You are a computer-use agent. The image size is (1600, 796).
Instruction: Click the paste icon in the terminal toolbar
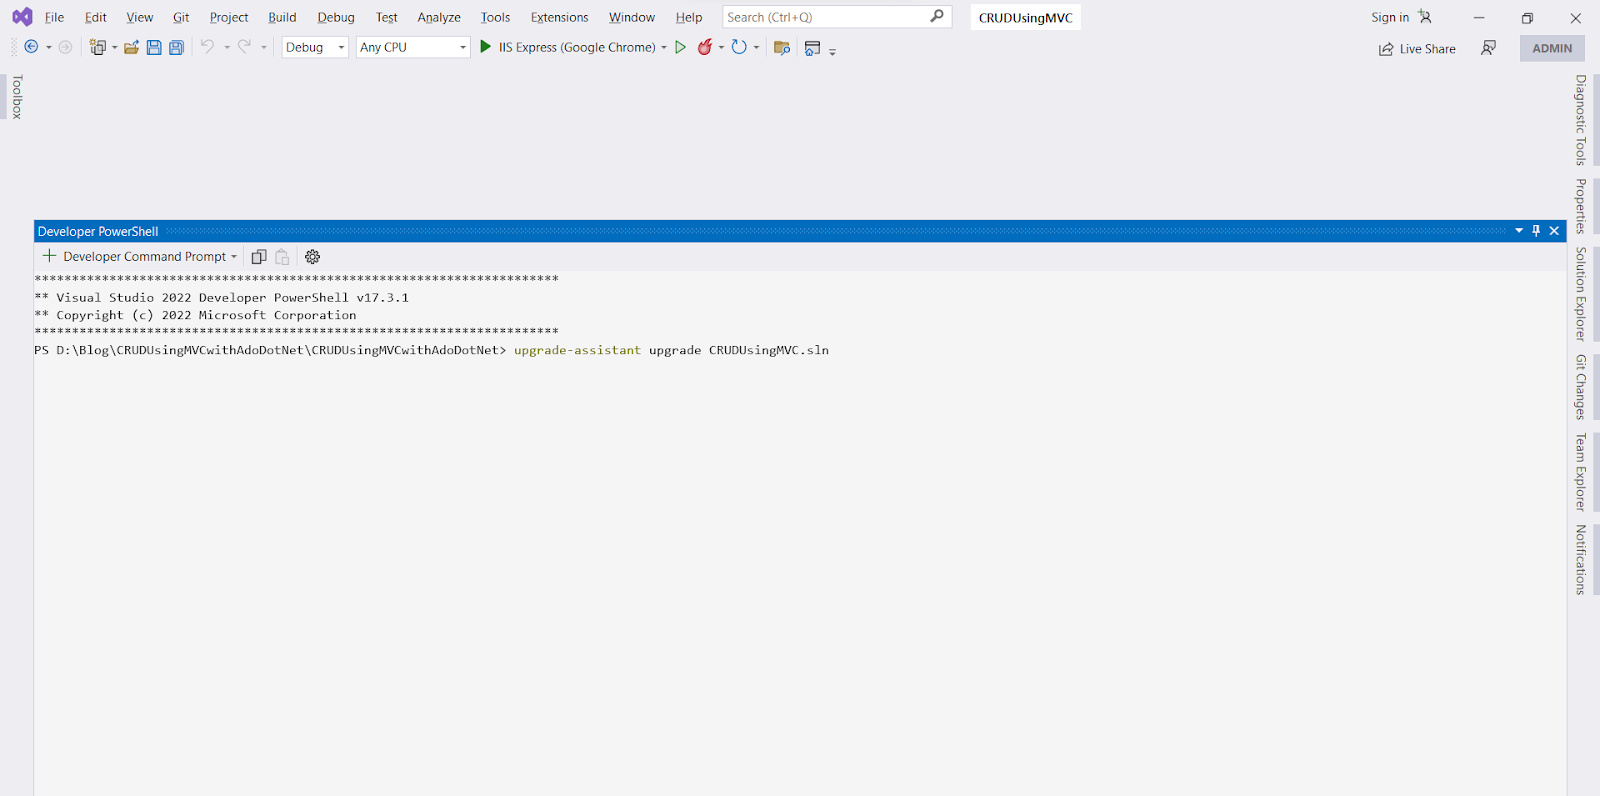click(282, 257)
